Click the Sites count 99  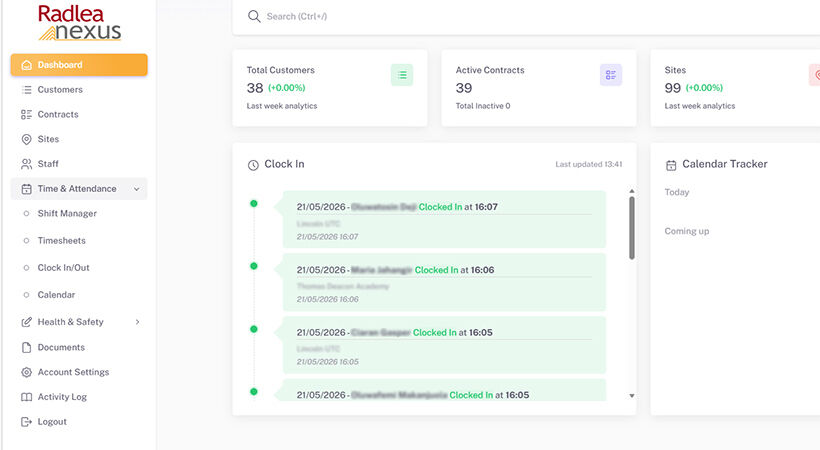click(x=673, y=88)
